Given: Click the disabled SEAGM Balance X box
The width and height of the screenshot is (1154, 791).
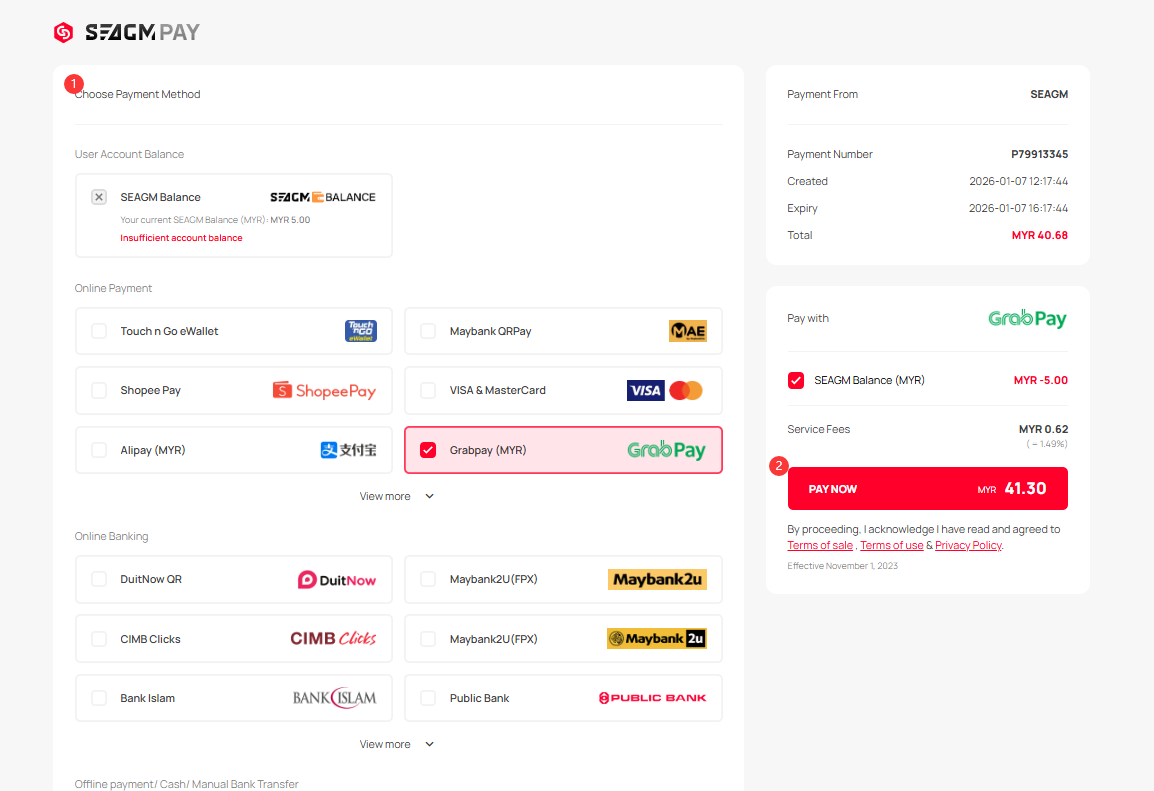Looking at the screenshot, I should click(99, 197).
